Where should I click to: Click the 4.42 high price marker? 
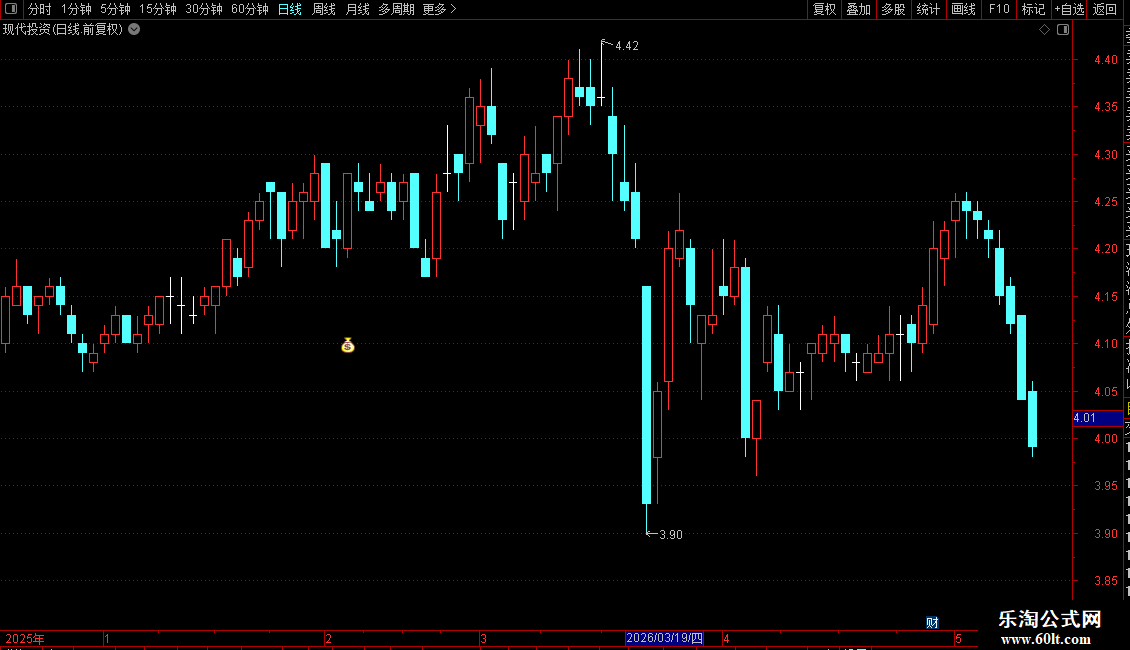627,46
